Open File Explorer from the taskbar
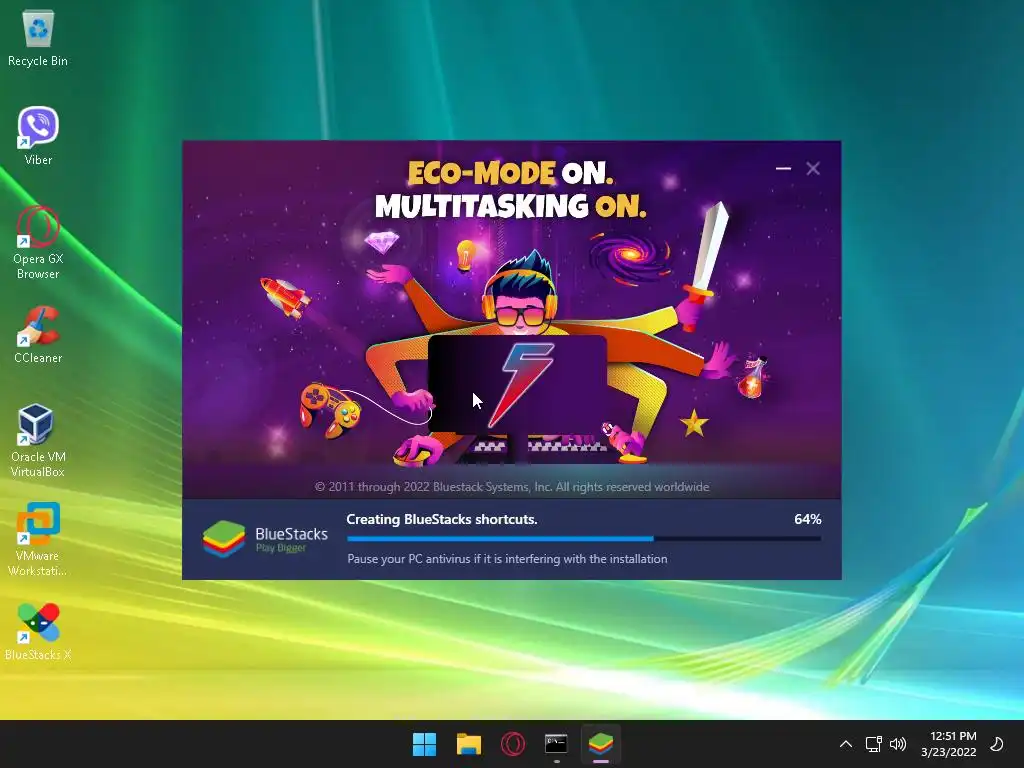Viewport: 1024px width, 768px height. pyautogui.click(x=469, y=744)
